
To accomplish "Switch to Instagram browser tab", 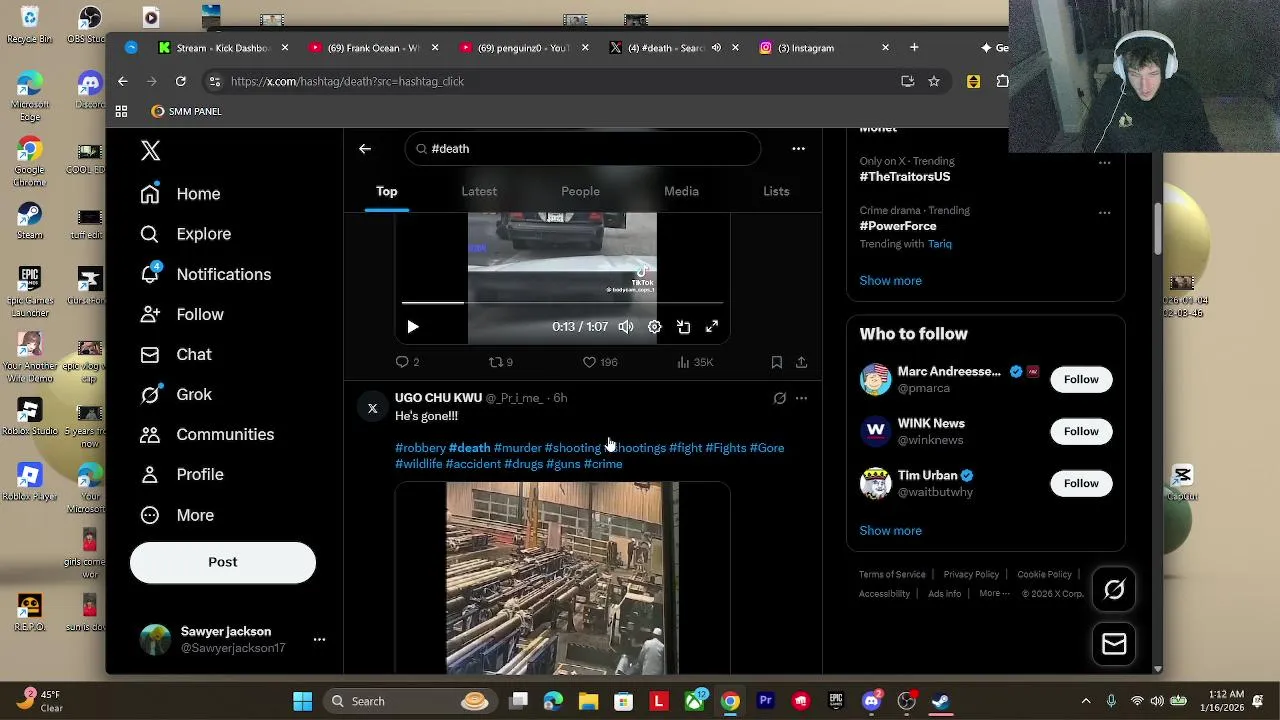I will (824, 48).
